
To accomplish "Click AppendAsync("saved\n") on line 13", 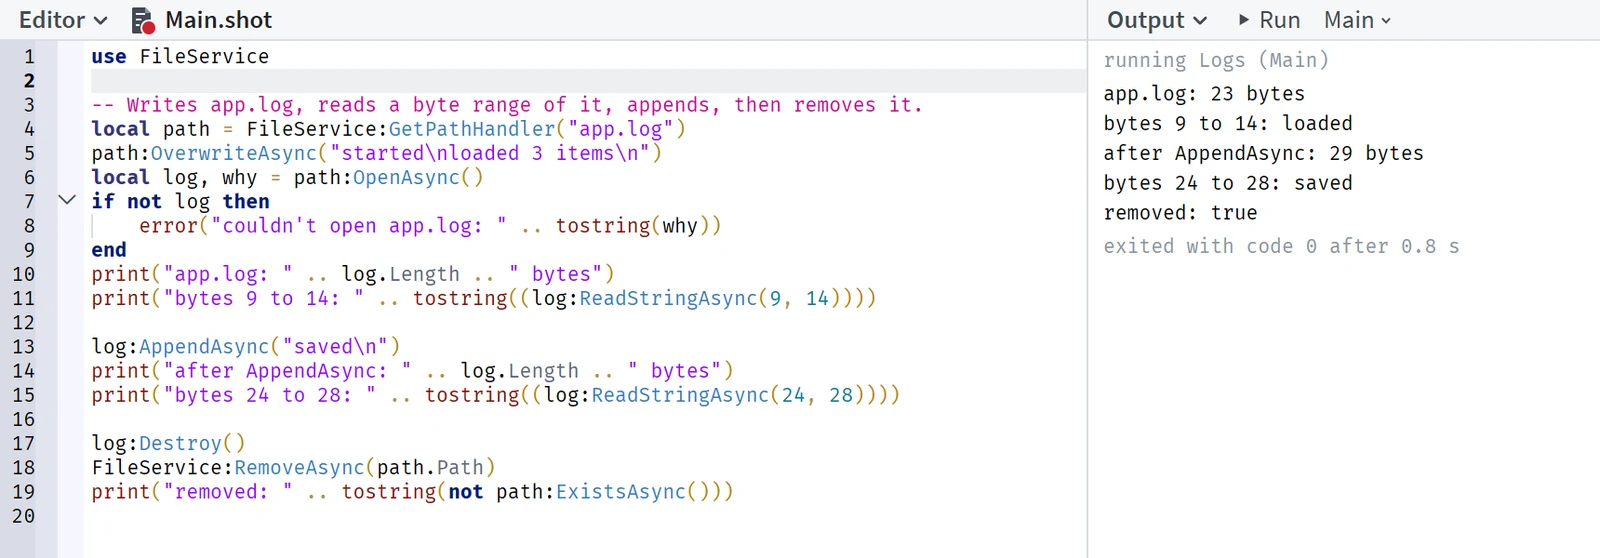I will [270, 347].
